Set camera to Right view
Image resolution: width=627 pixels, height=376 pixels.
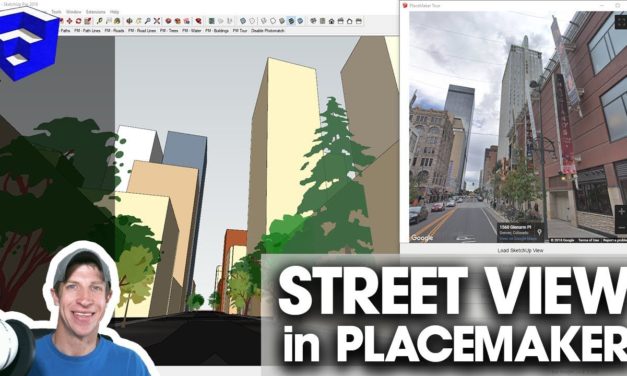[x=340, y=21]
